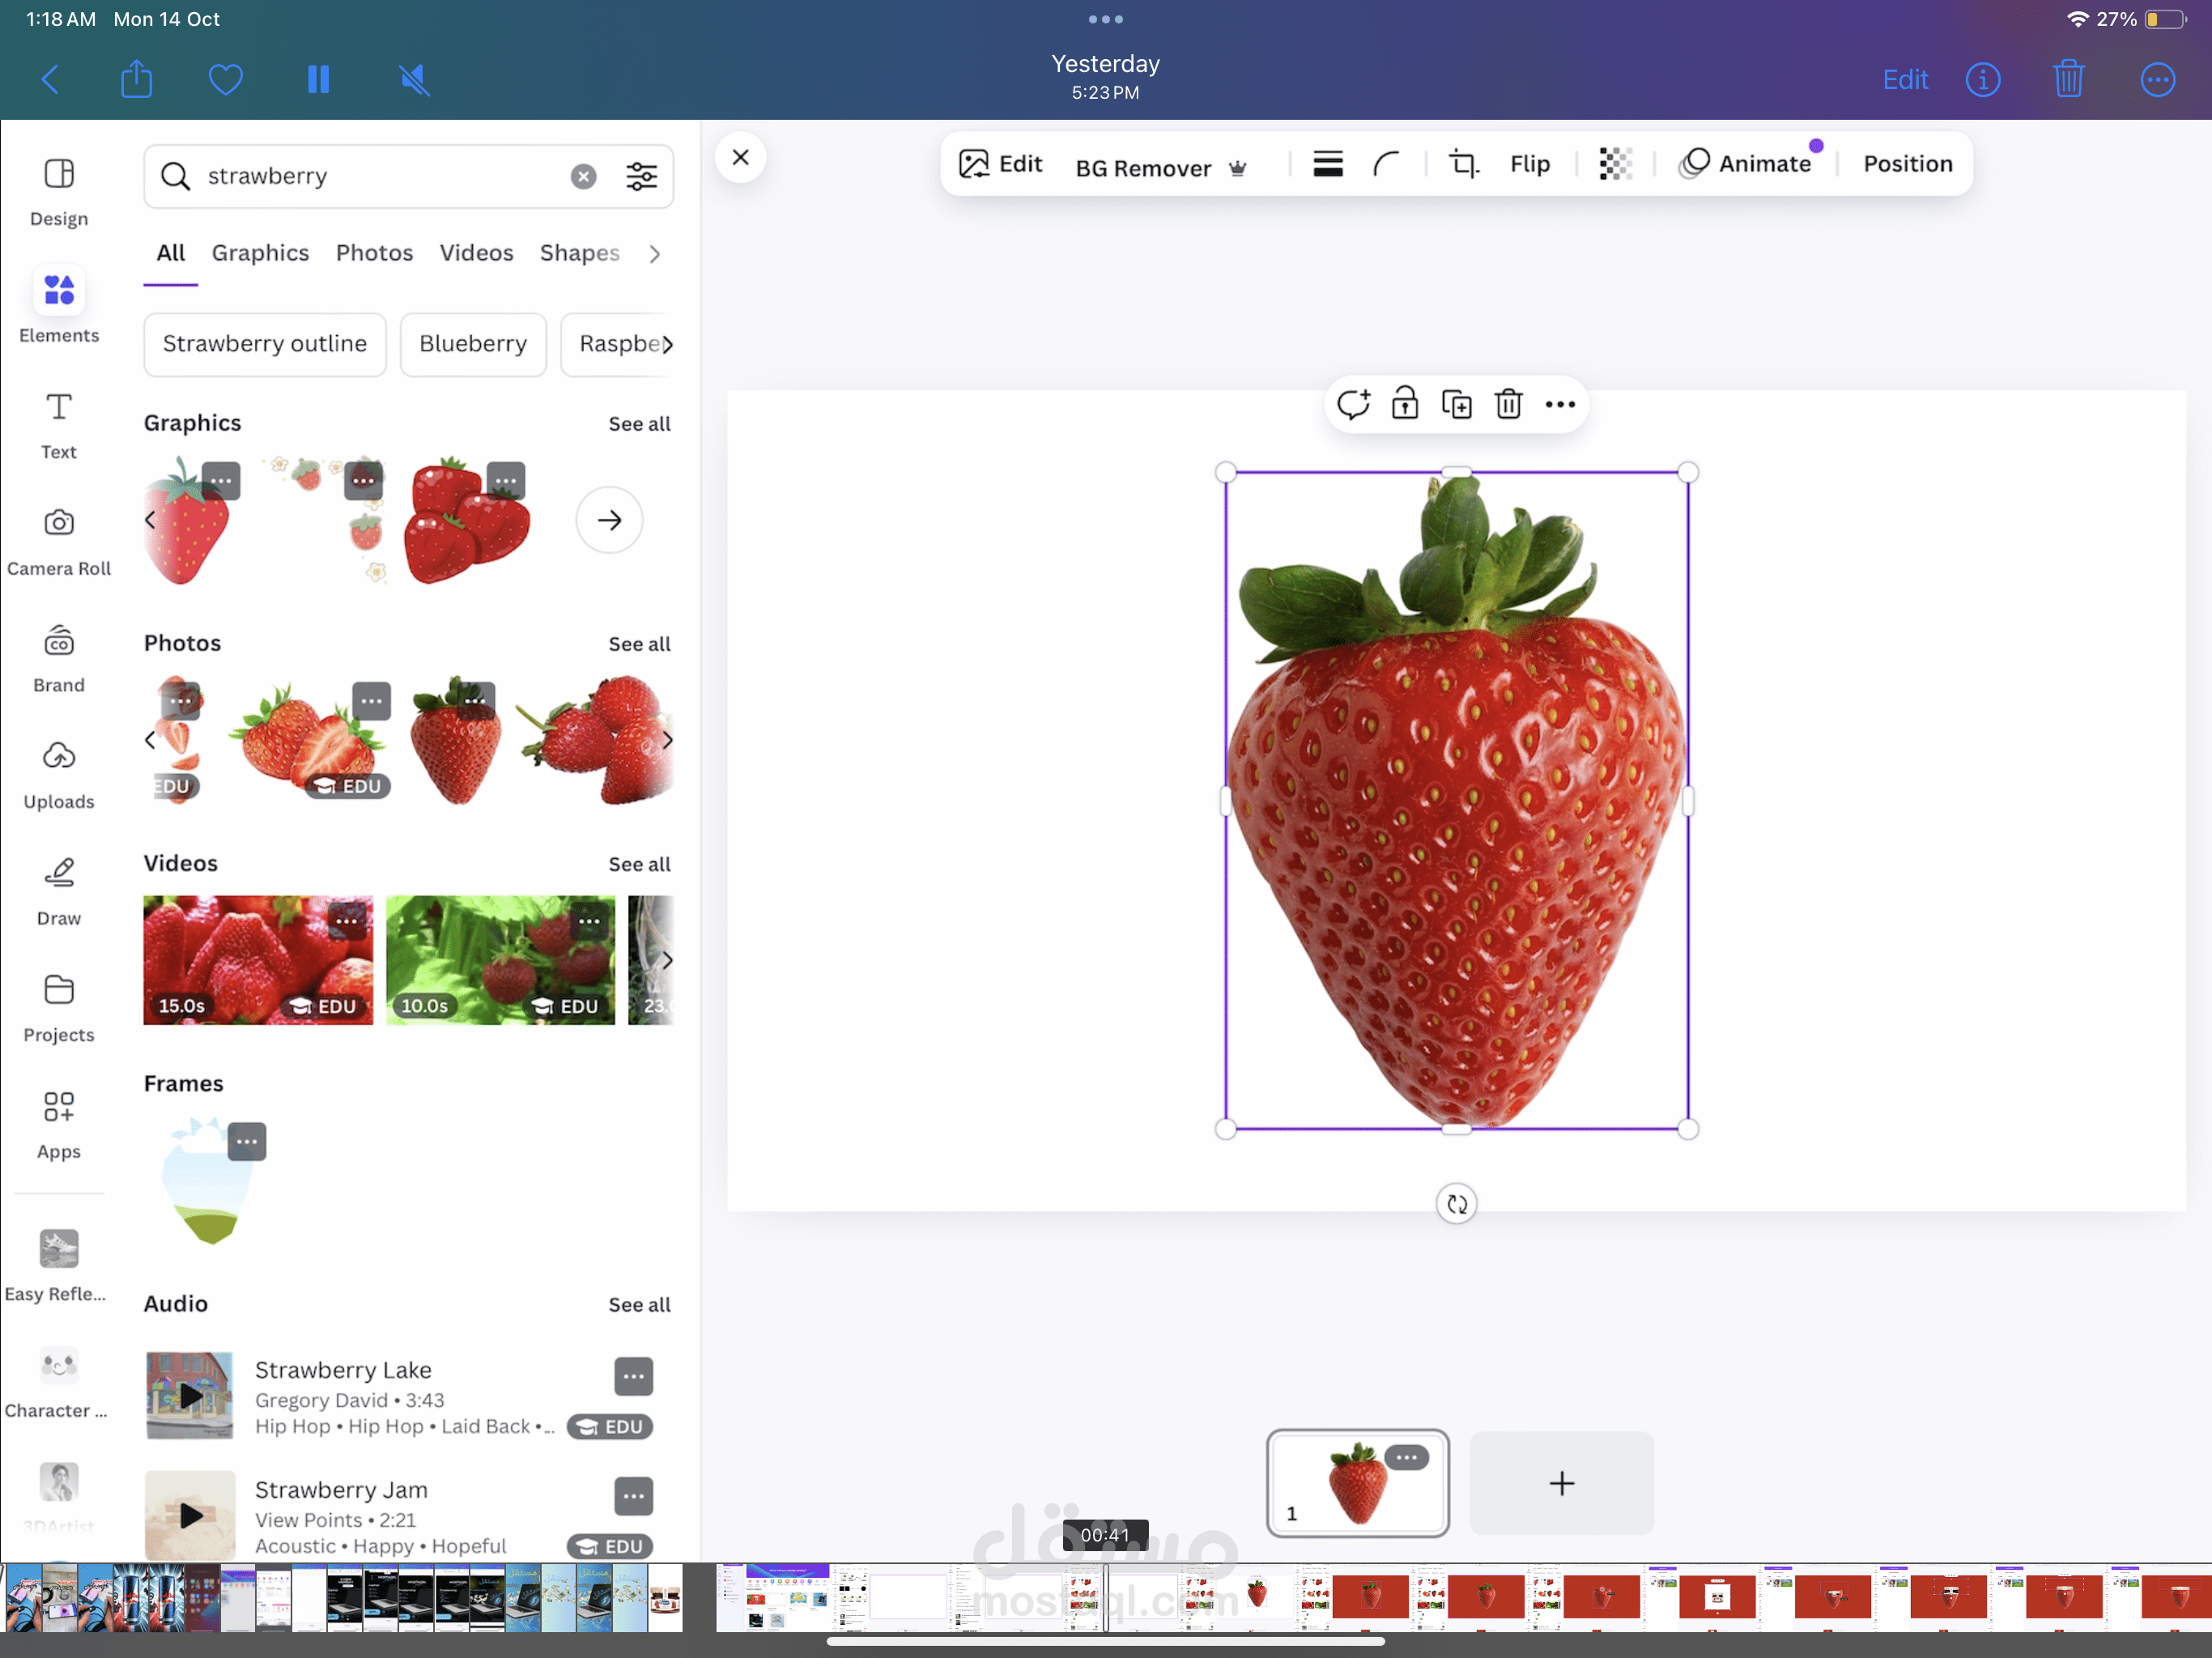The image size is (2212, 1658).
Task: Click the corner rounding icon
Action: pos(1386,164)
